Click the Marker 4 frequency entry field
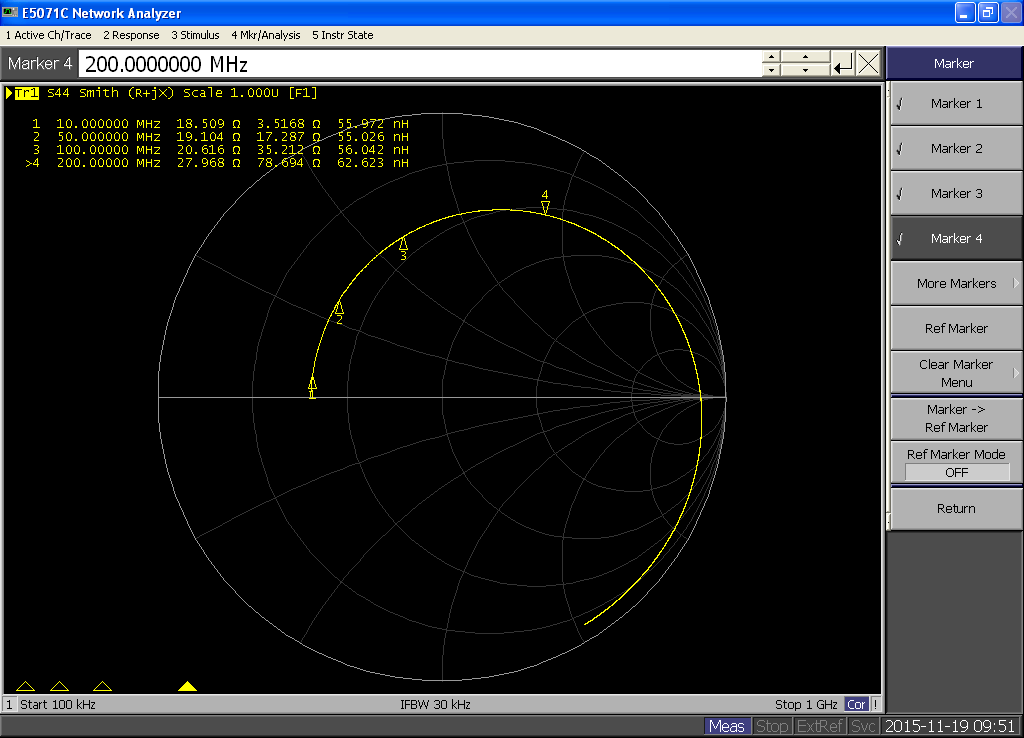This screenshot has width=1024, height=738. coord(419,64)
